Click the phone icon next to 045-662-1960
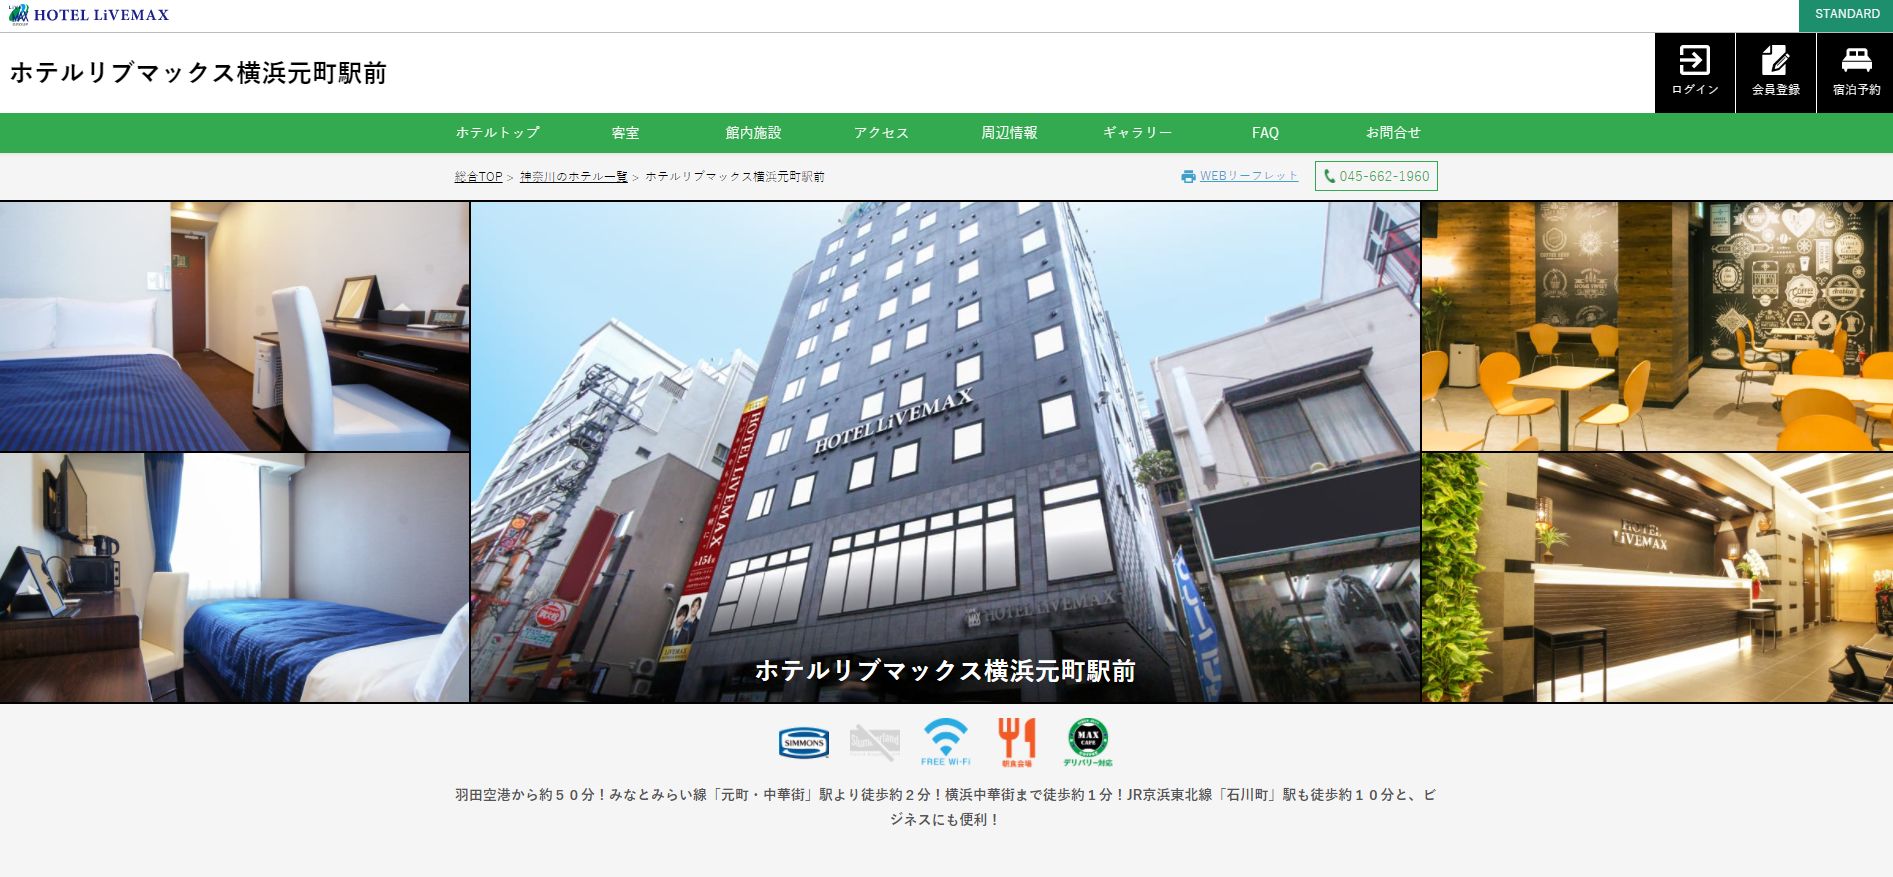Image resolution: width=1893 pixels, height=877 pixels. [1329, 176]
